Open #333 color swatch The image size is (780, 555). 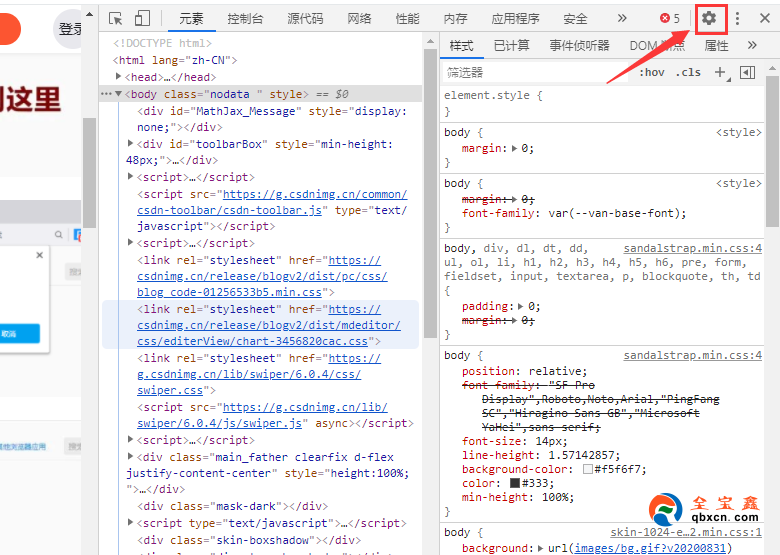coord(515,483)
